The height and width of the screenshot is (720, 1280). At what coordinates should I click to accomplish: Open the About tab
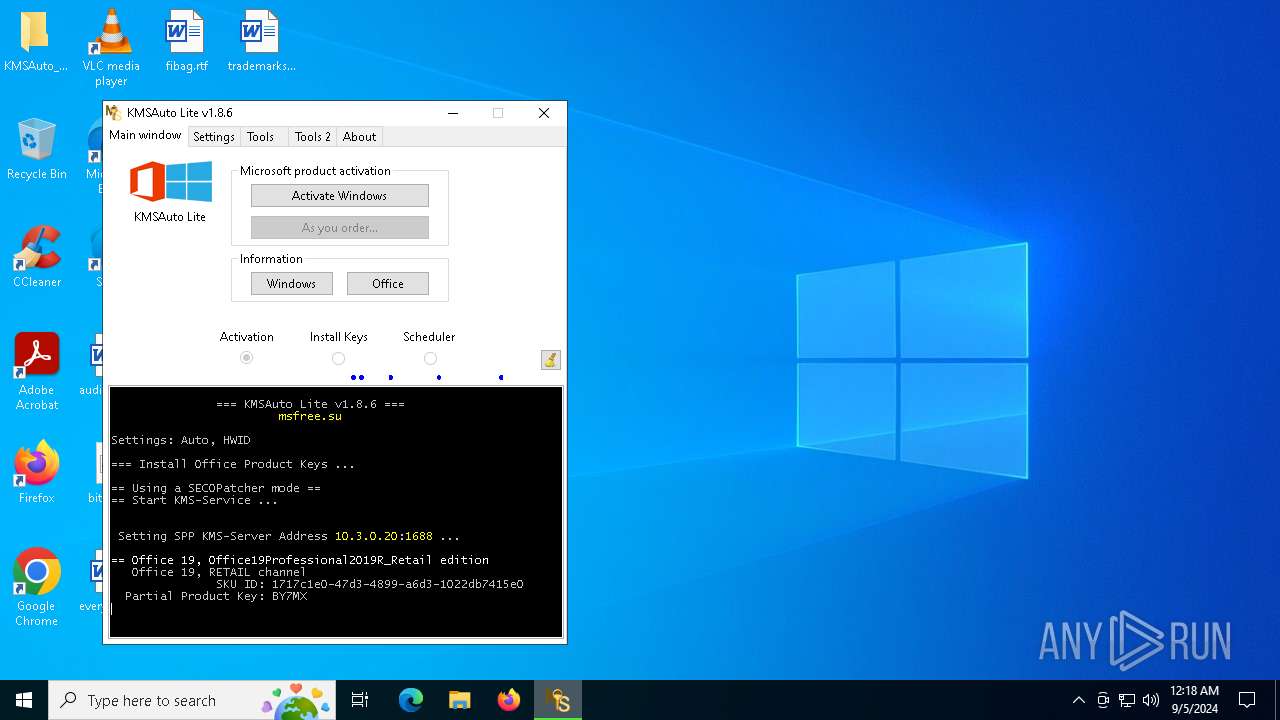(360, 137)
